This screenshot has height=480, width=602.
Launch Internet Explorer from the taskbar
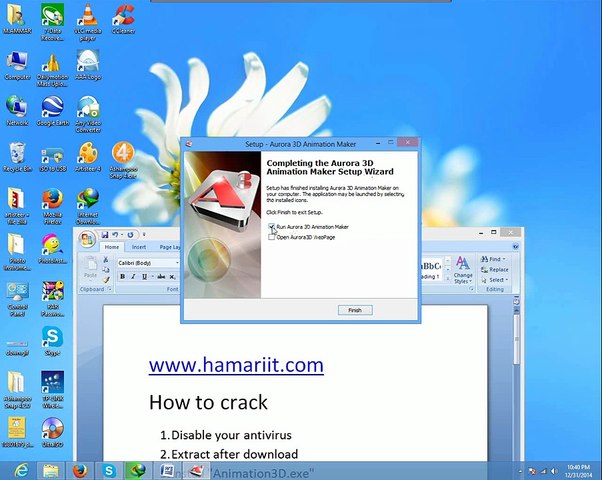pos(22,470)
